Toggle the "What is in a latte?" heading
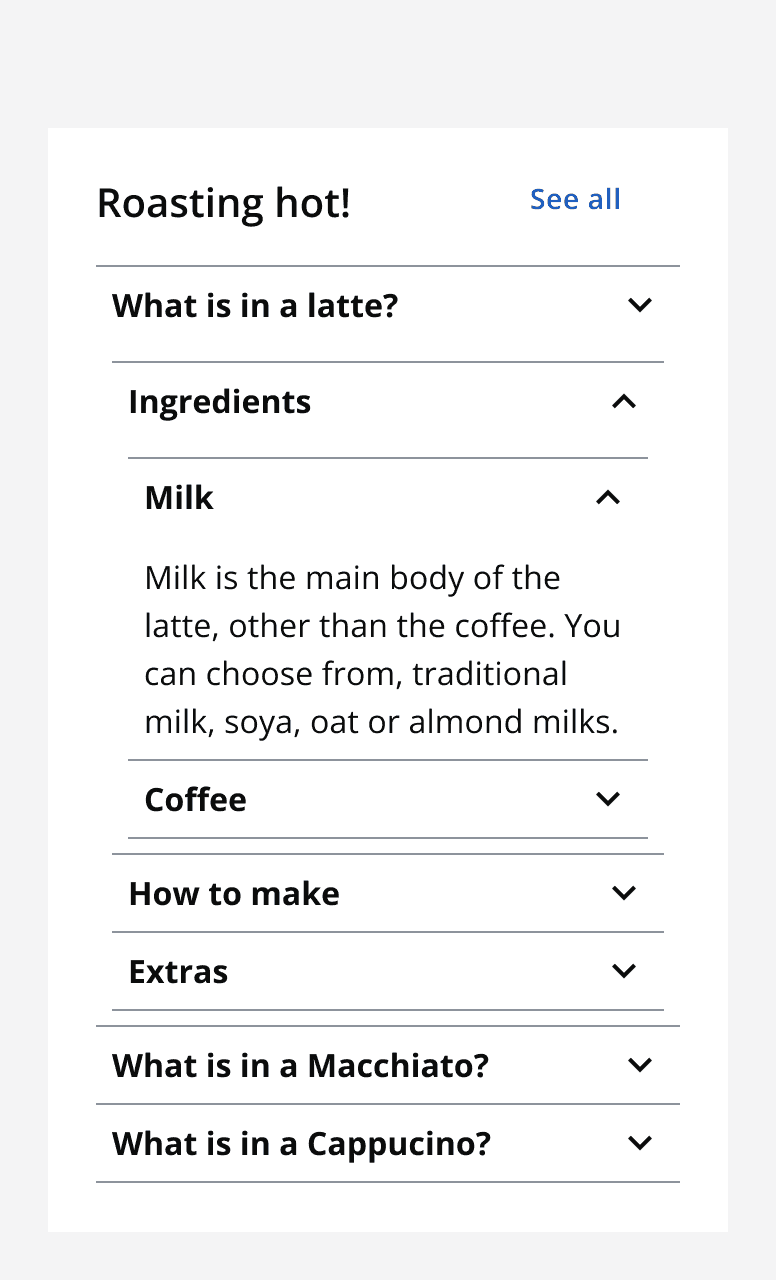Image resolution: width=776 pixels, height=1280 pixels. [255, 305]
